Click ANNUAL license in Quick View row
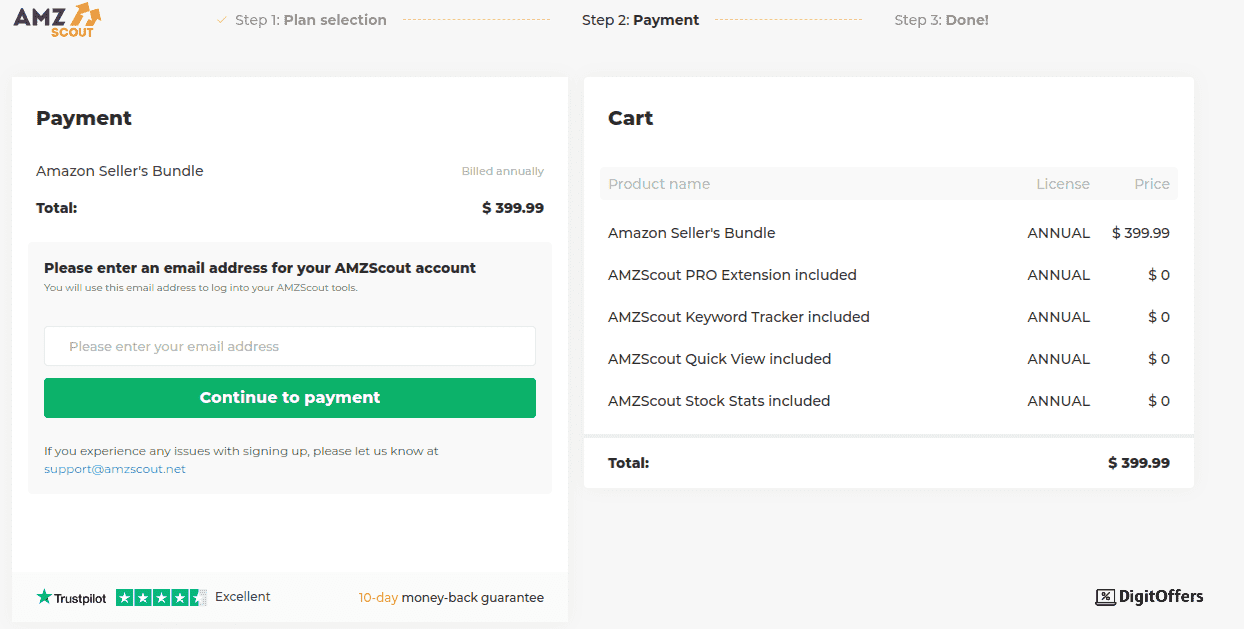1244x629 pixels. point(1059,359)
